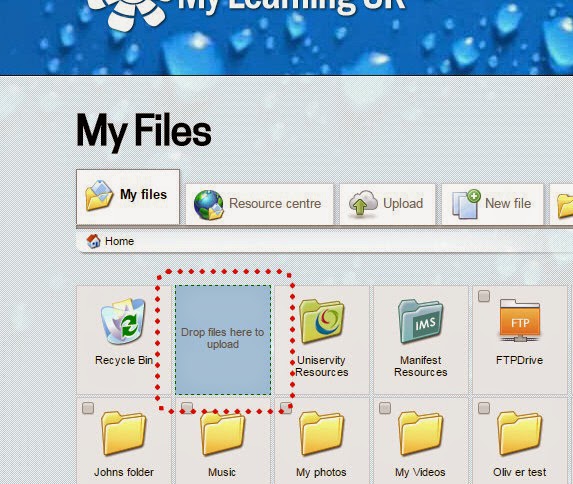Screen dimensions: 573x484
Task: Open the Oliv er test folder
Action: click(520, 434)
